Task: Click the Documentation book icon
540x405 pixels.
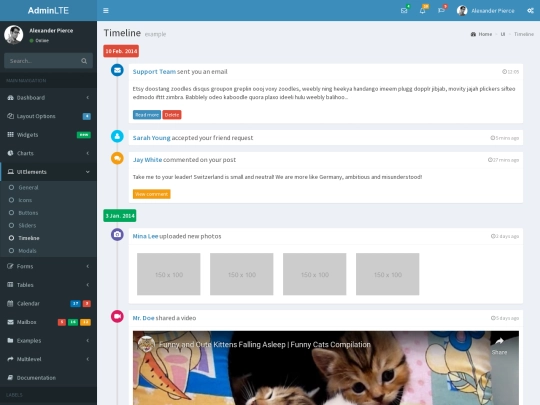Action: 10,378
